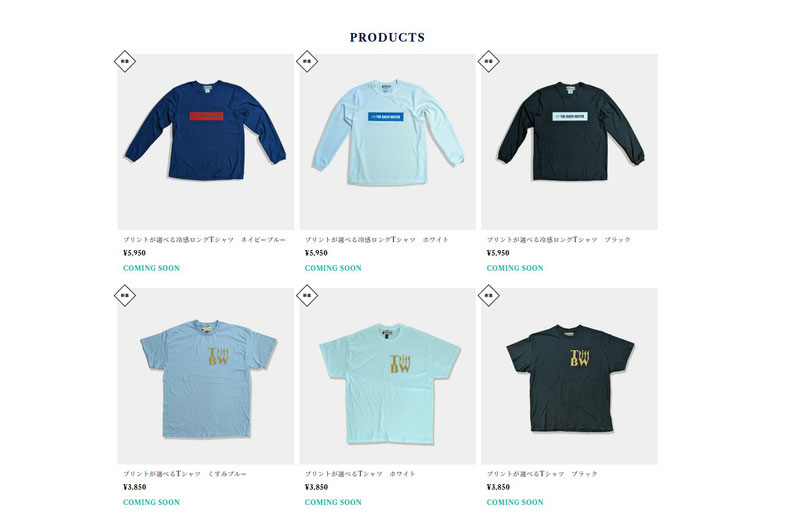Click the diamond badge on black long-sleeve shirt
Viewport: 790px width, 516px height.
(488, 61)
